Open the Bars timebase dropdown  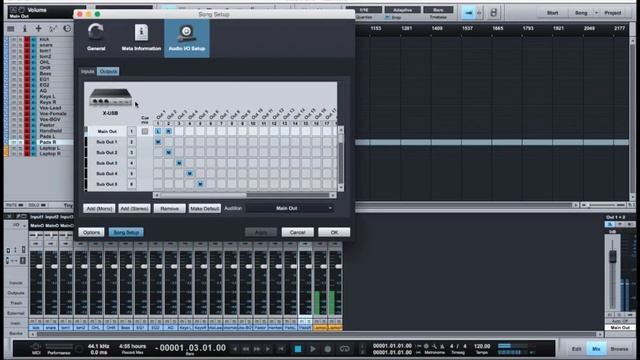tap(438, 10)
